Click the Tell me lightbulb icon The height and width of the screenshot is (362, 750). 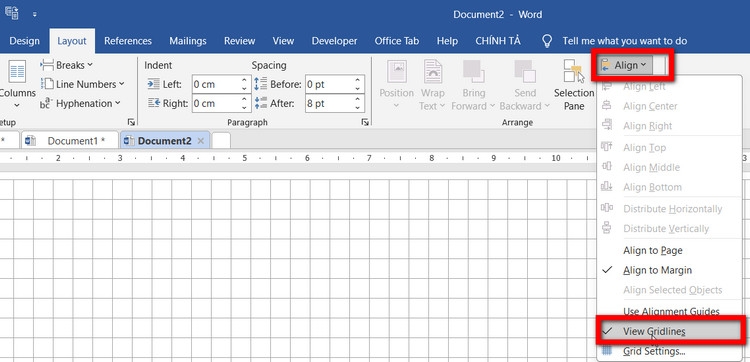pos(547,41)
